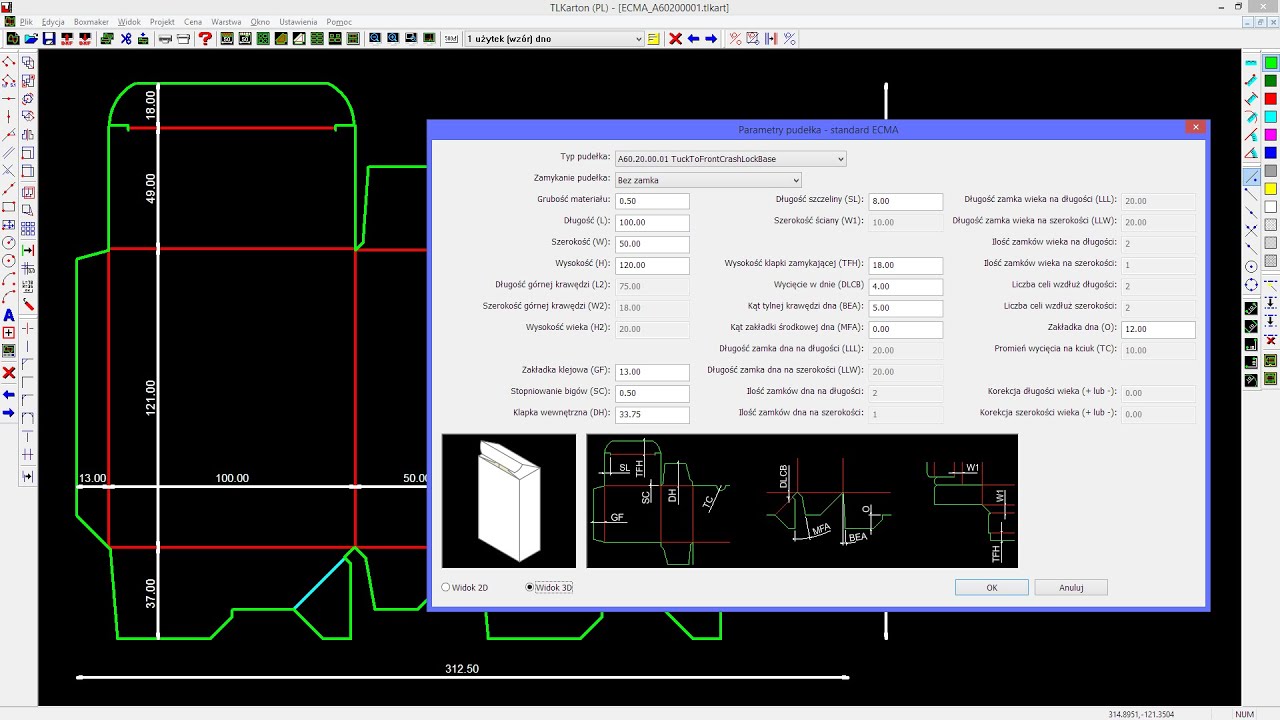Viewport: 1280px width, 720px height.
Task: Click the yellow note icon beside layout dropdown
Action: [x=654, y=39]
